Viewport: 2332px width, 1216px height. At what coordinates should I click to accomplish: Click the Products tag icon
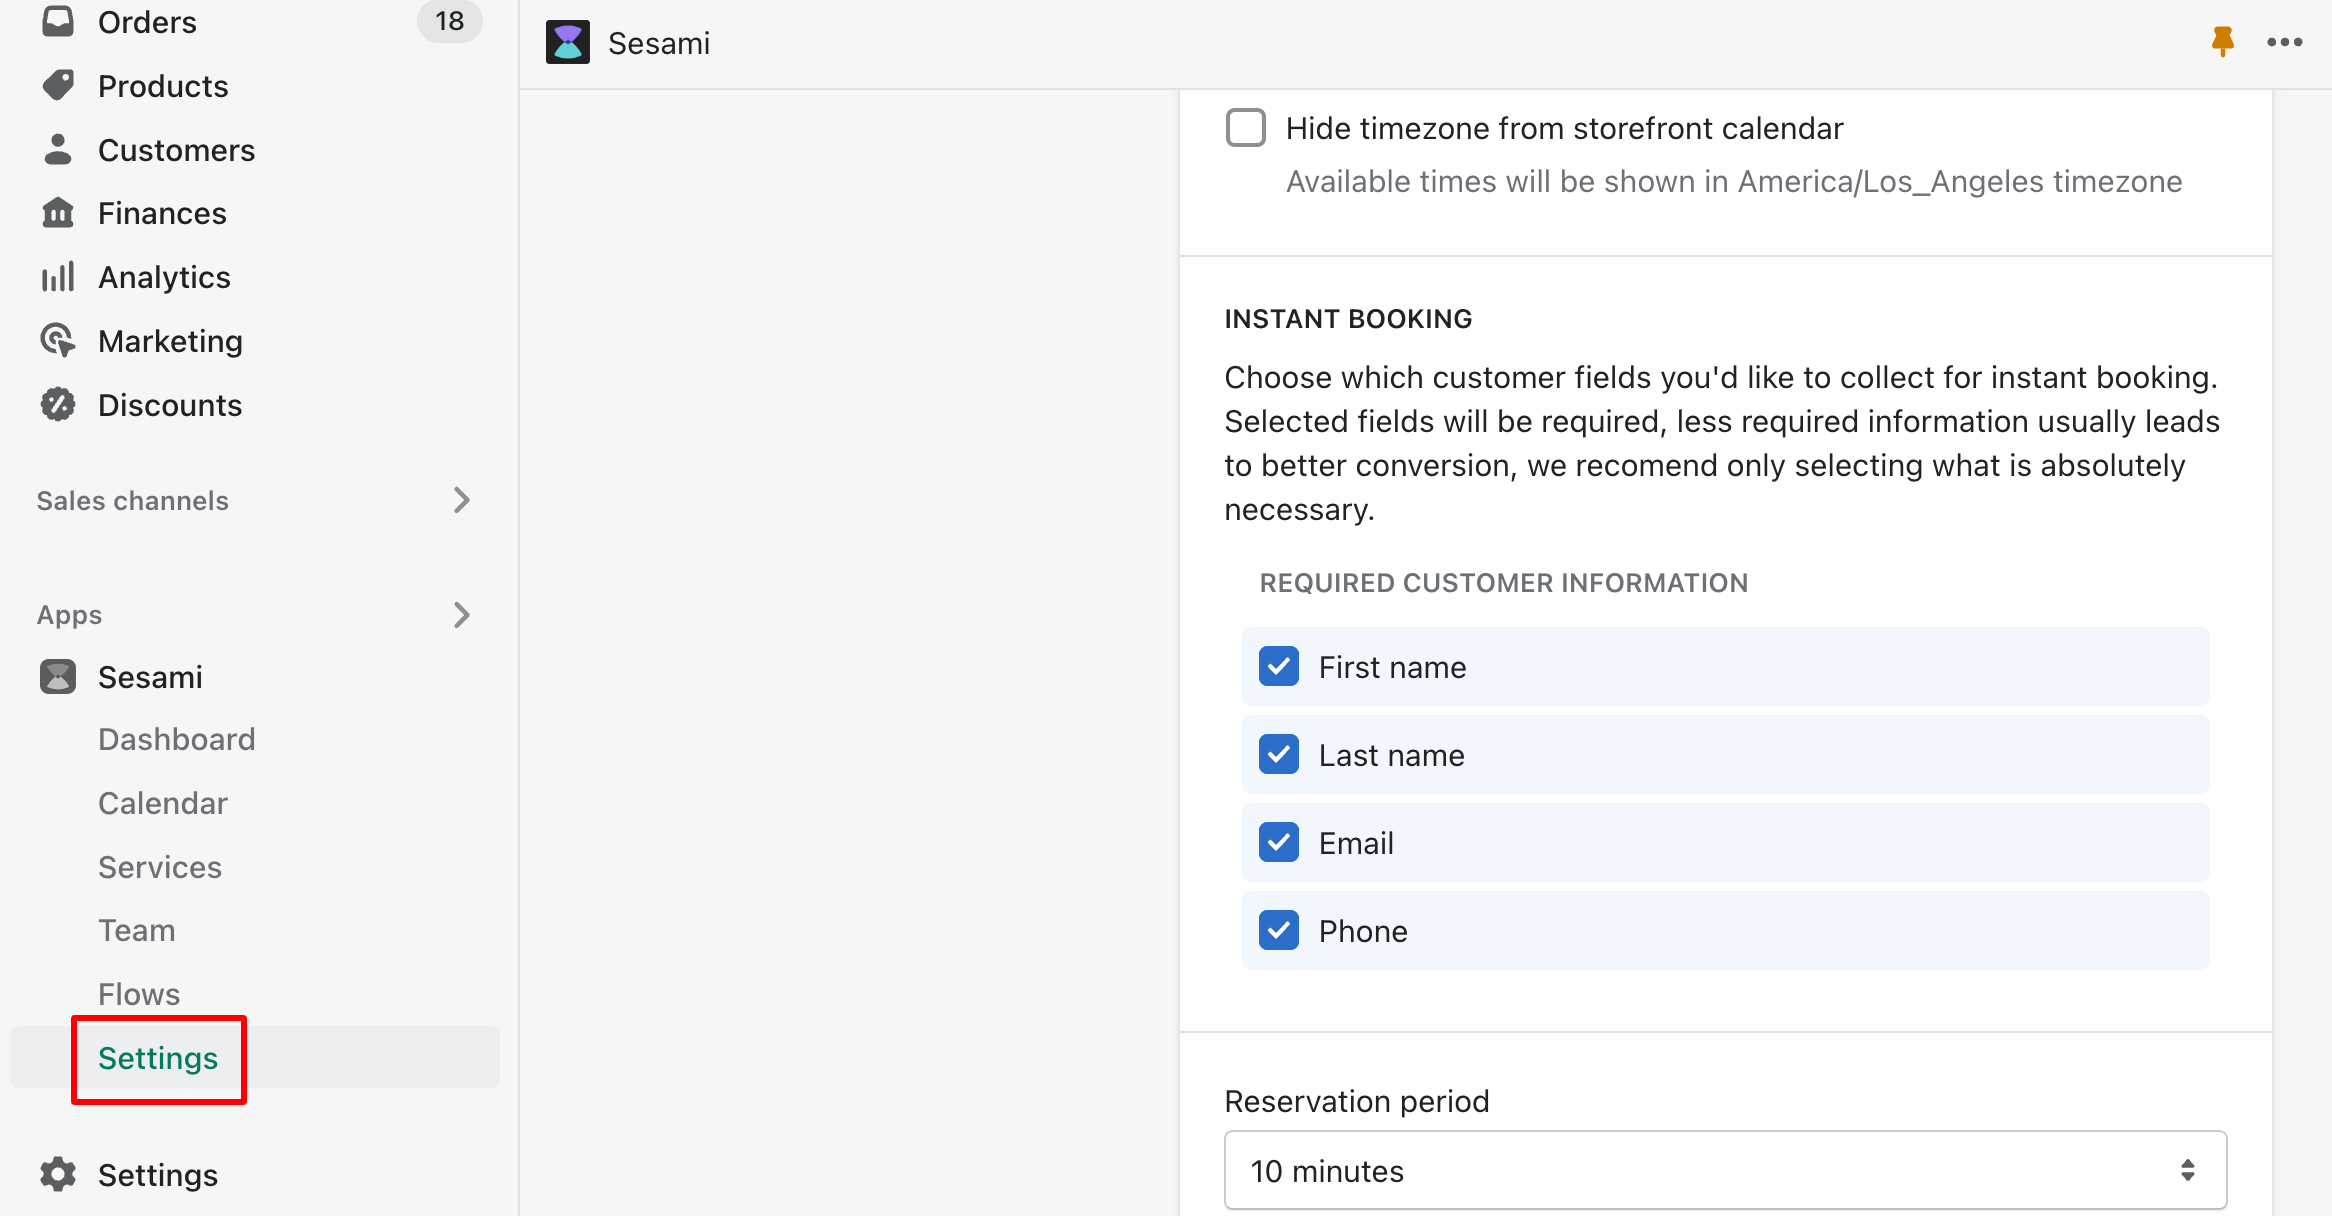point(58,86)
